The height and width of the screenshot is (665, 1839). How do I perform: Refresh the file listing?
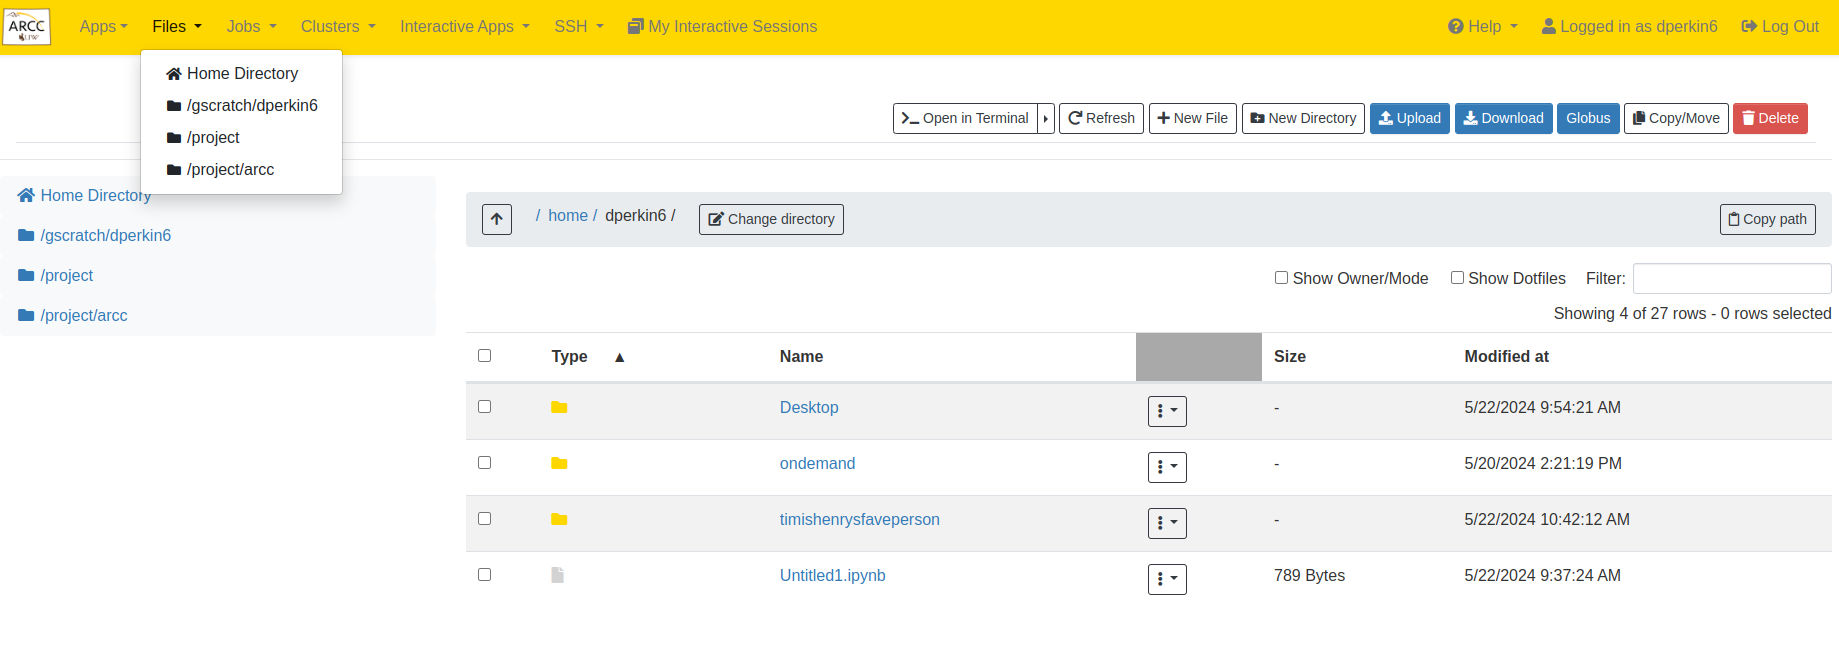(1101, 118)
